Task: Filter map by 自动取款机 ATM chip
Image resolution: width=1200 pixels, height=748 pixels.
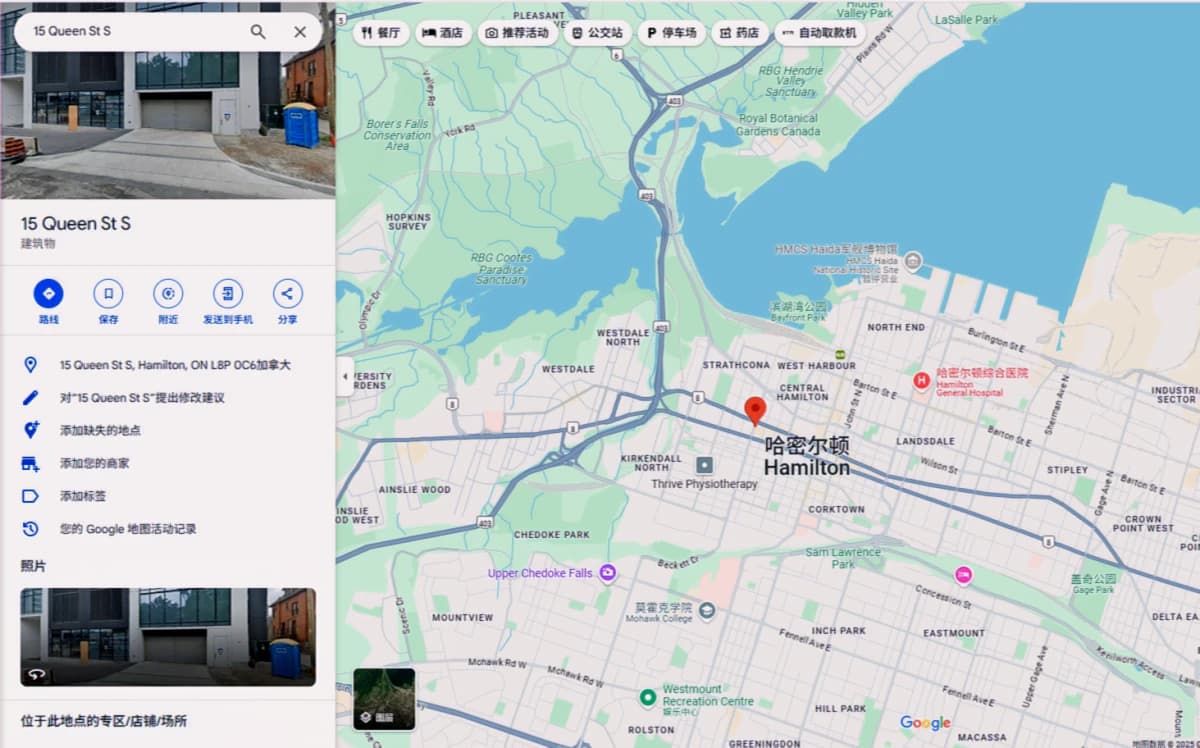Action: coord(820,33)
